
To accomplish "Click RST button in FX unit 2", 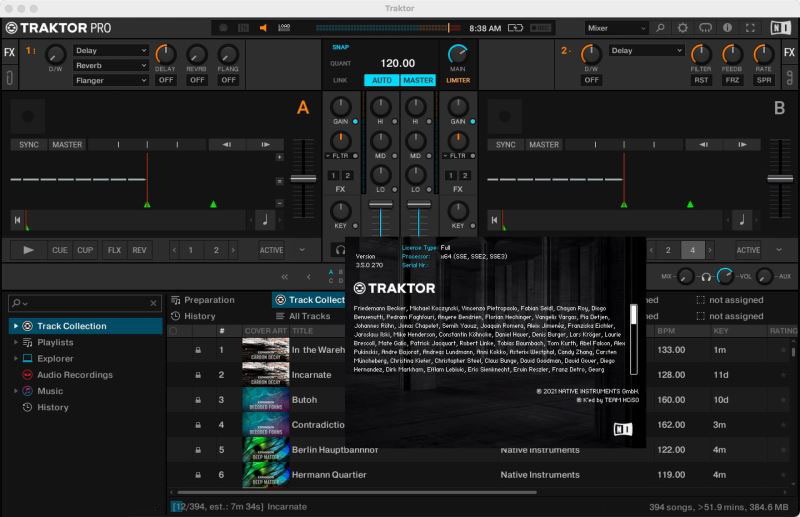I will (x=701, y=80).
